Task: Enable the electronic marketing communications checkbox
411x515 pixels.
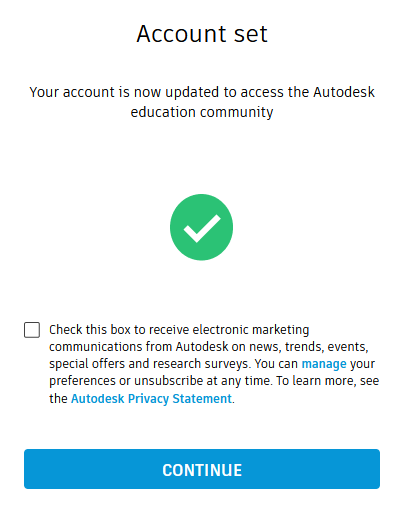Action: [32, 330]
